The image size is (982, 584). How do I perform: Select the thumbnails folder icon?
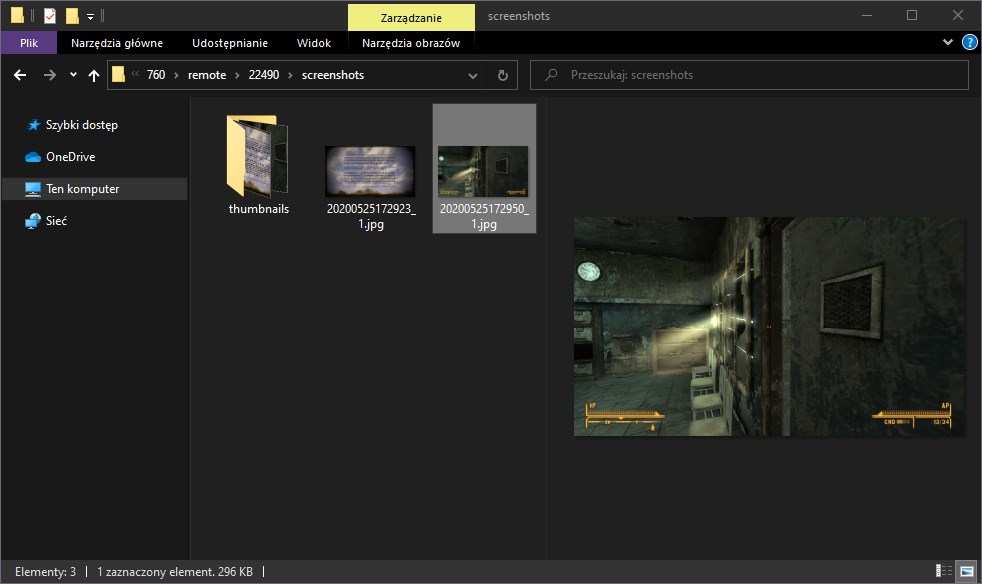pos(257,155)
